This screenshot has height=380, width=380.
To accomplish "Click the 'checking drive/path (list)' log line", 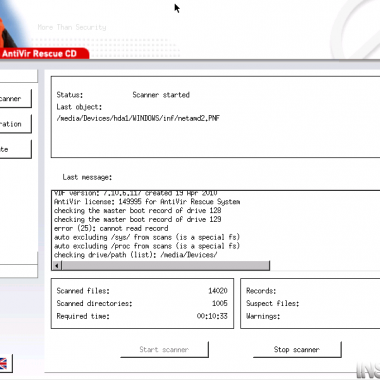I will click(x=136, y=255).
